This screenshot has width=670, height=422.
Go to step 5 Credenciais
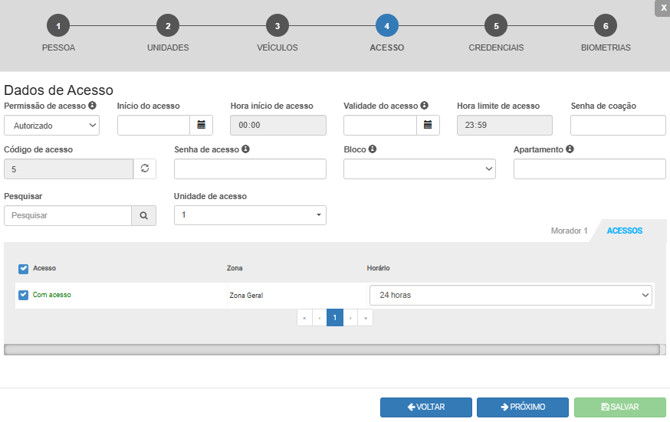[x=495, y=26]
